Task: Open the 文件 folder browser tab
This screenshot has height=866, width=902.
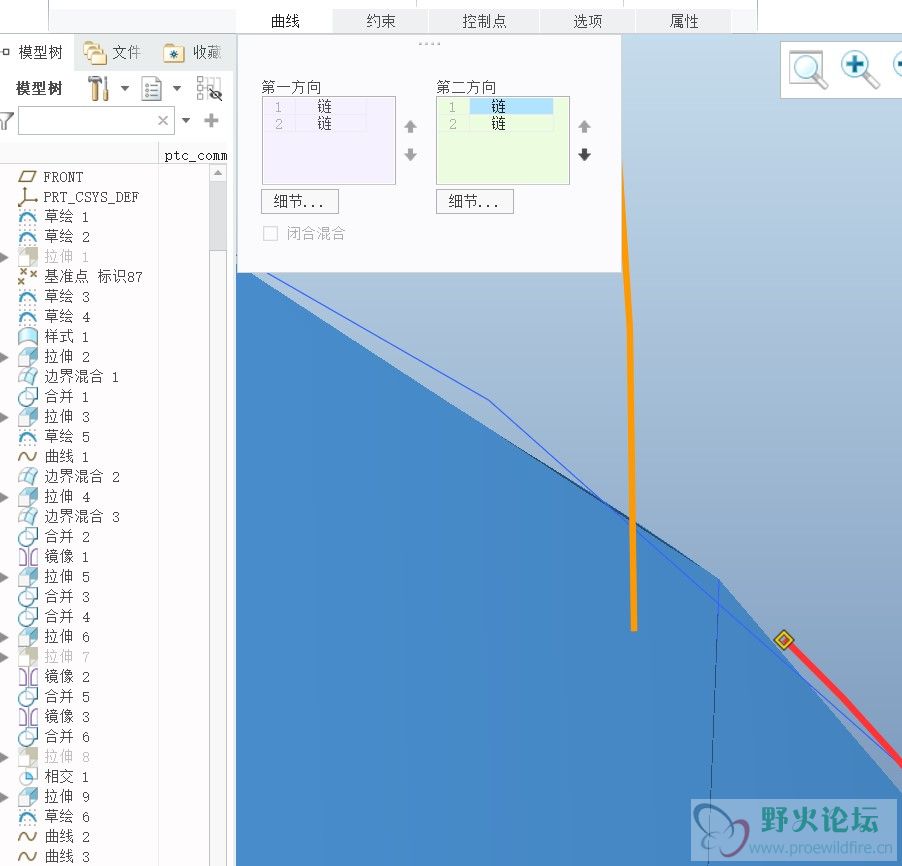Action: (x=112, y=52)
